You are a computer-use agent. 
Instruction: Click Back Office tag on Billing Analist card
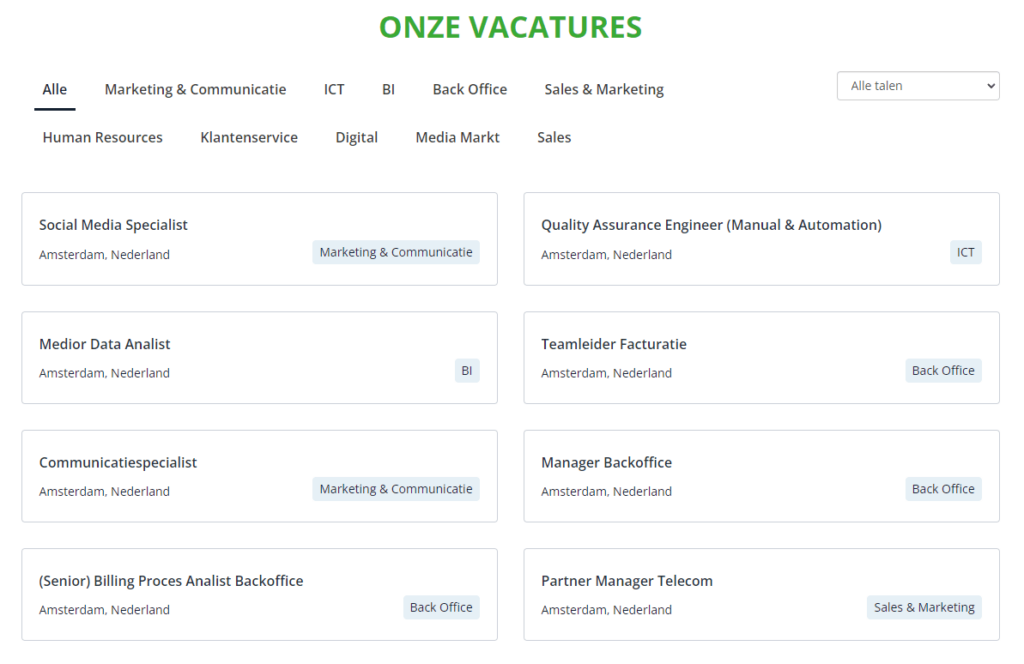[441, 607]
